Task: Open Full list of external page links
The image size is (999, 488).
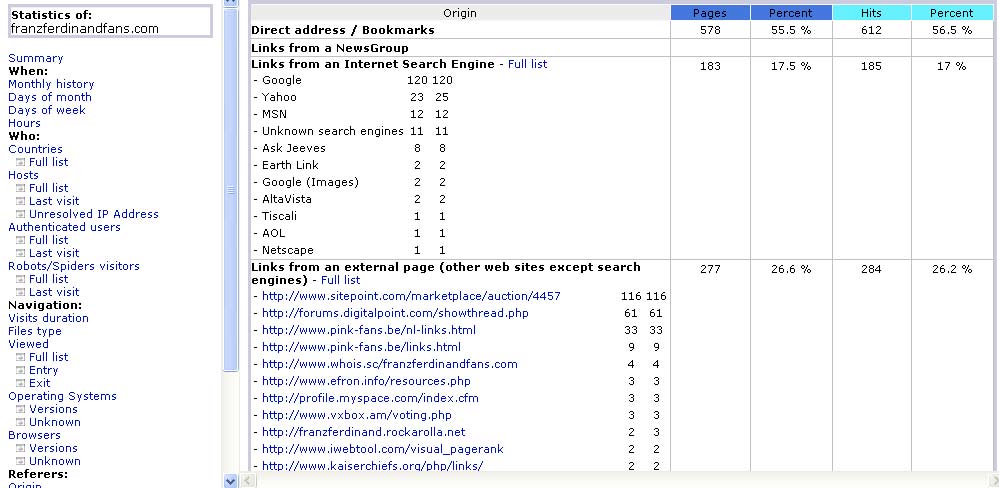Action: [x=340, y=280]
